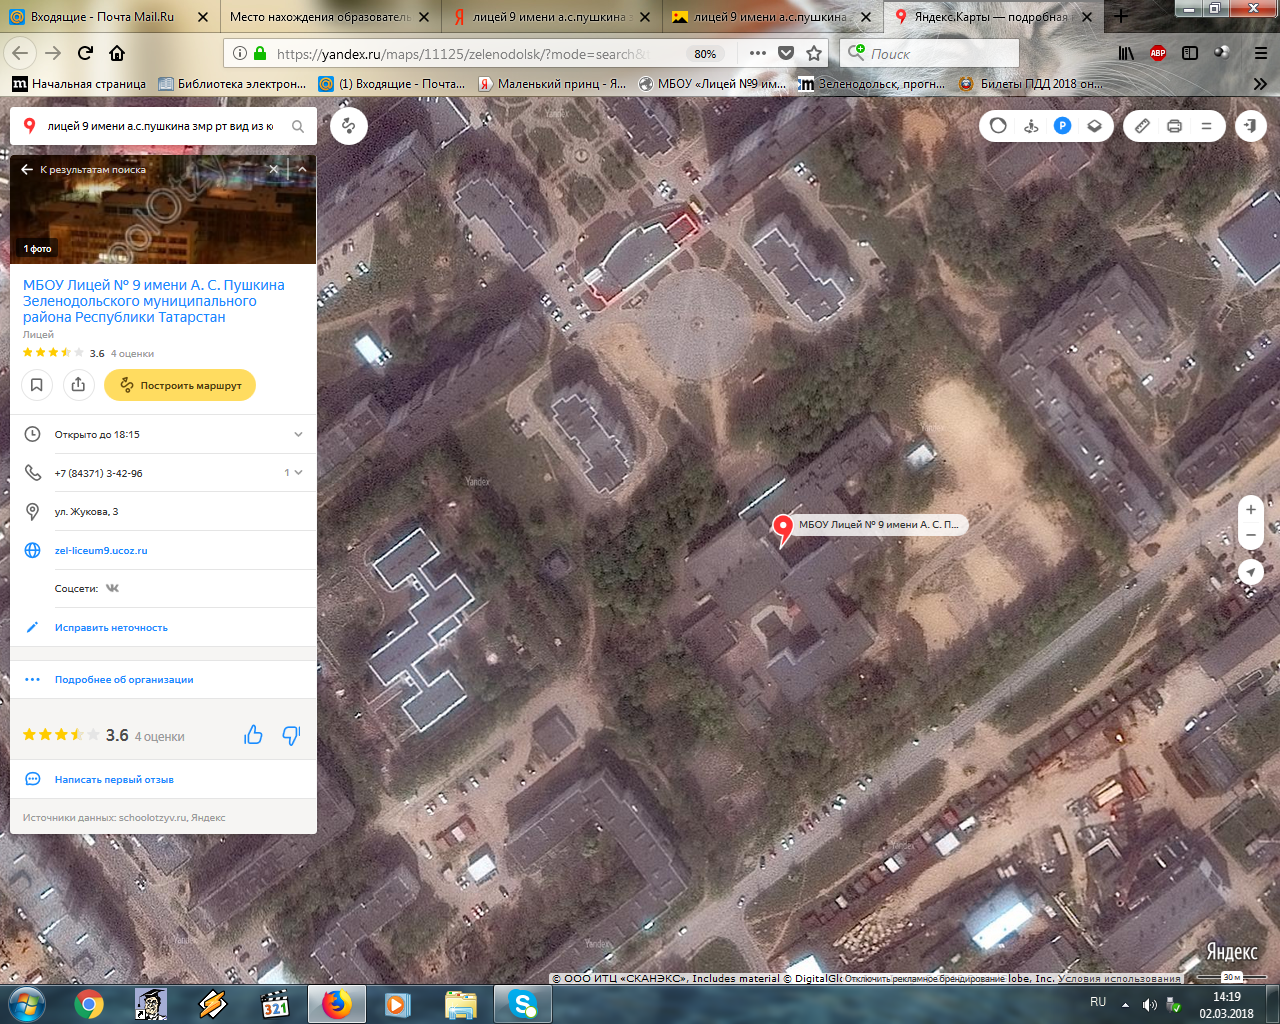Viewport: 1280px width, 1024px height.
Task: Click the share icon in the place card
Action: click(x=78, y=385)
